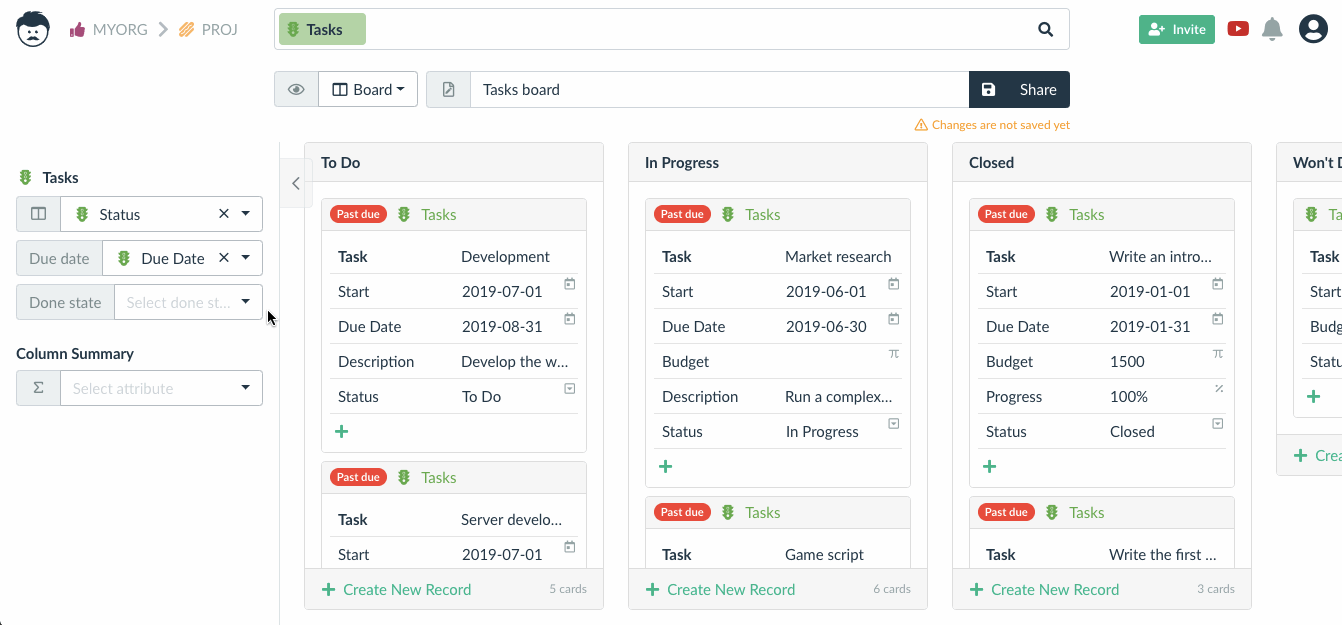Screen dimensions: 1342x625
Task: Open the user profile avatar
Action: (1313, 29)
